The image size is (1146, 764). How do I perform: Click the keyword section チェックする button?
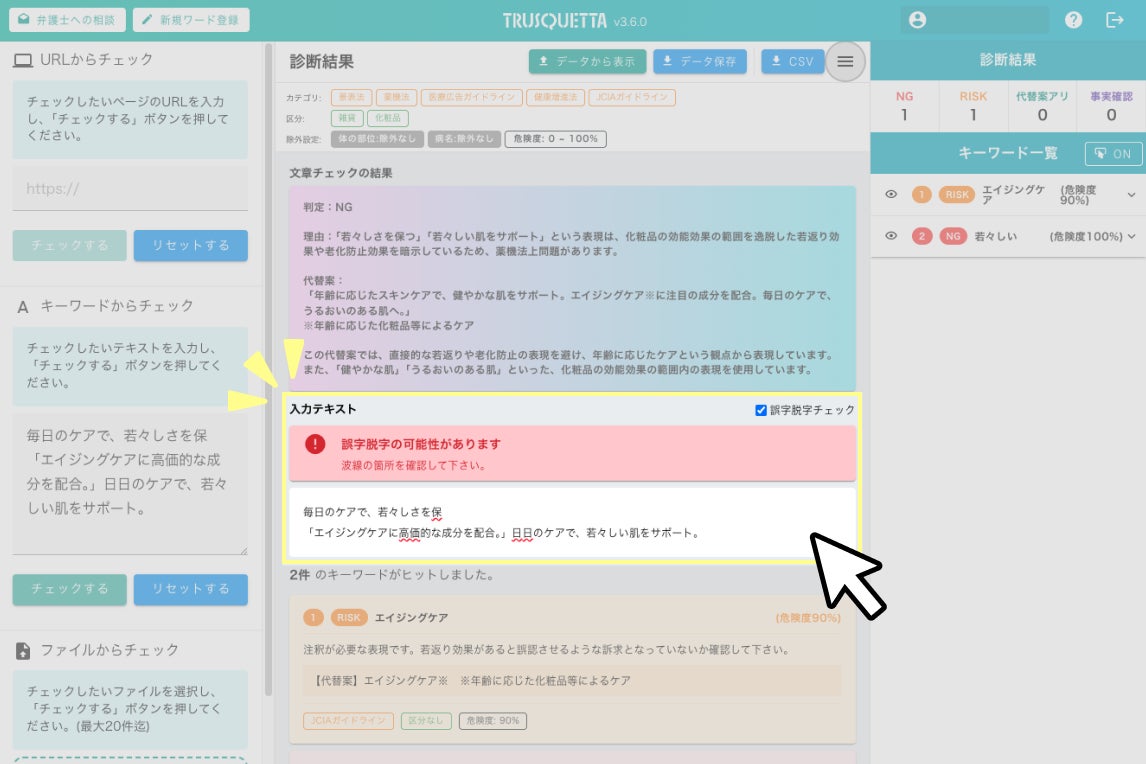pos(69,589)
